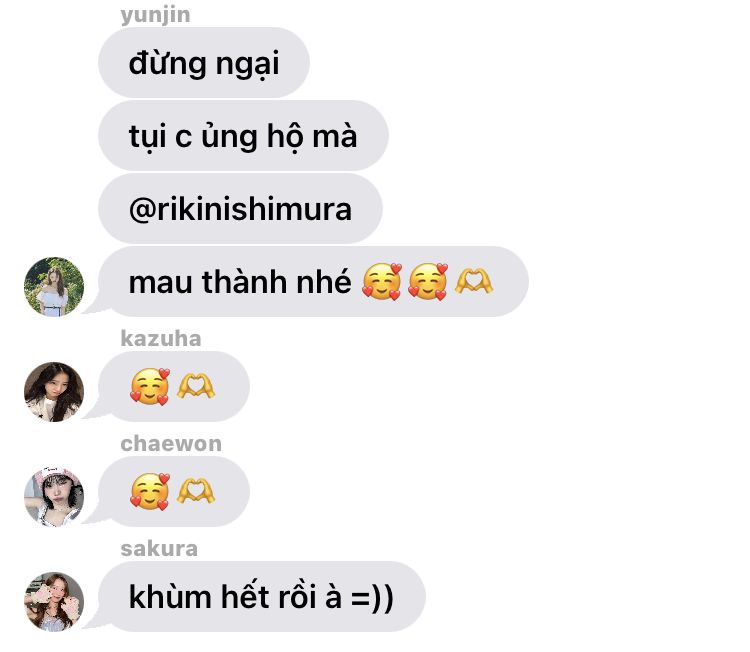Tap chaewon's avatar photo

pyautogui.click(x=54, y=497)
